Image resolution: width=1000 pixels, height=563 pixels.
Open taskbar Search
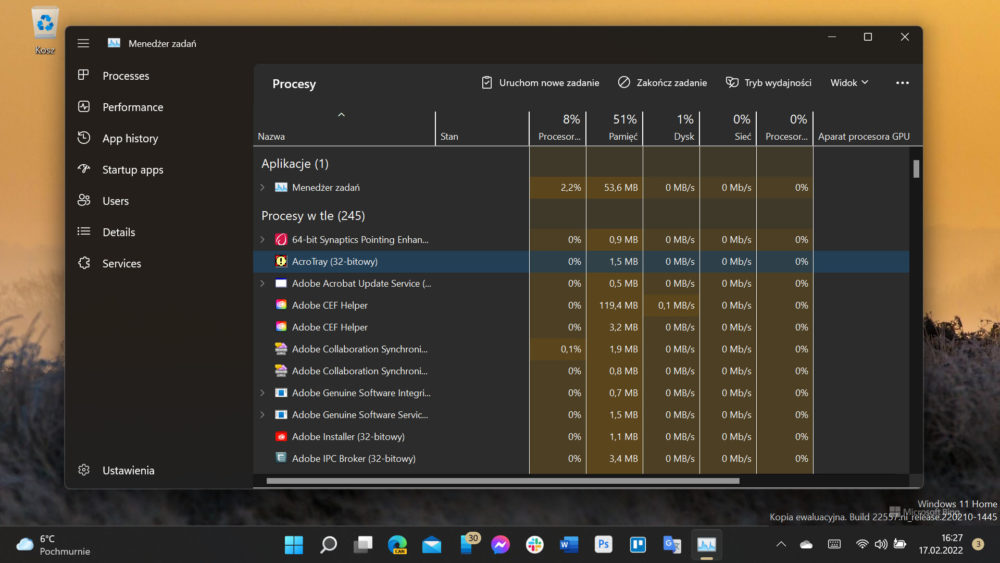[328, 545]
